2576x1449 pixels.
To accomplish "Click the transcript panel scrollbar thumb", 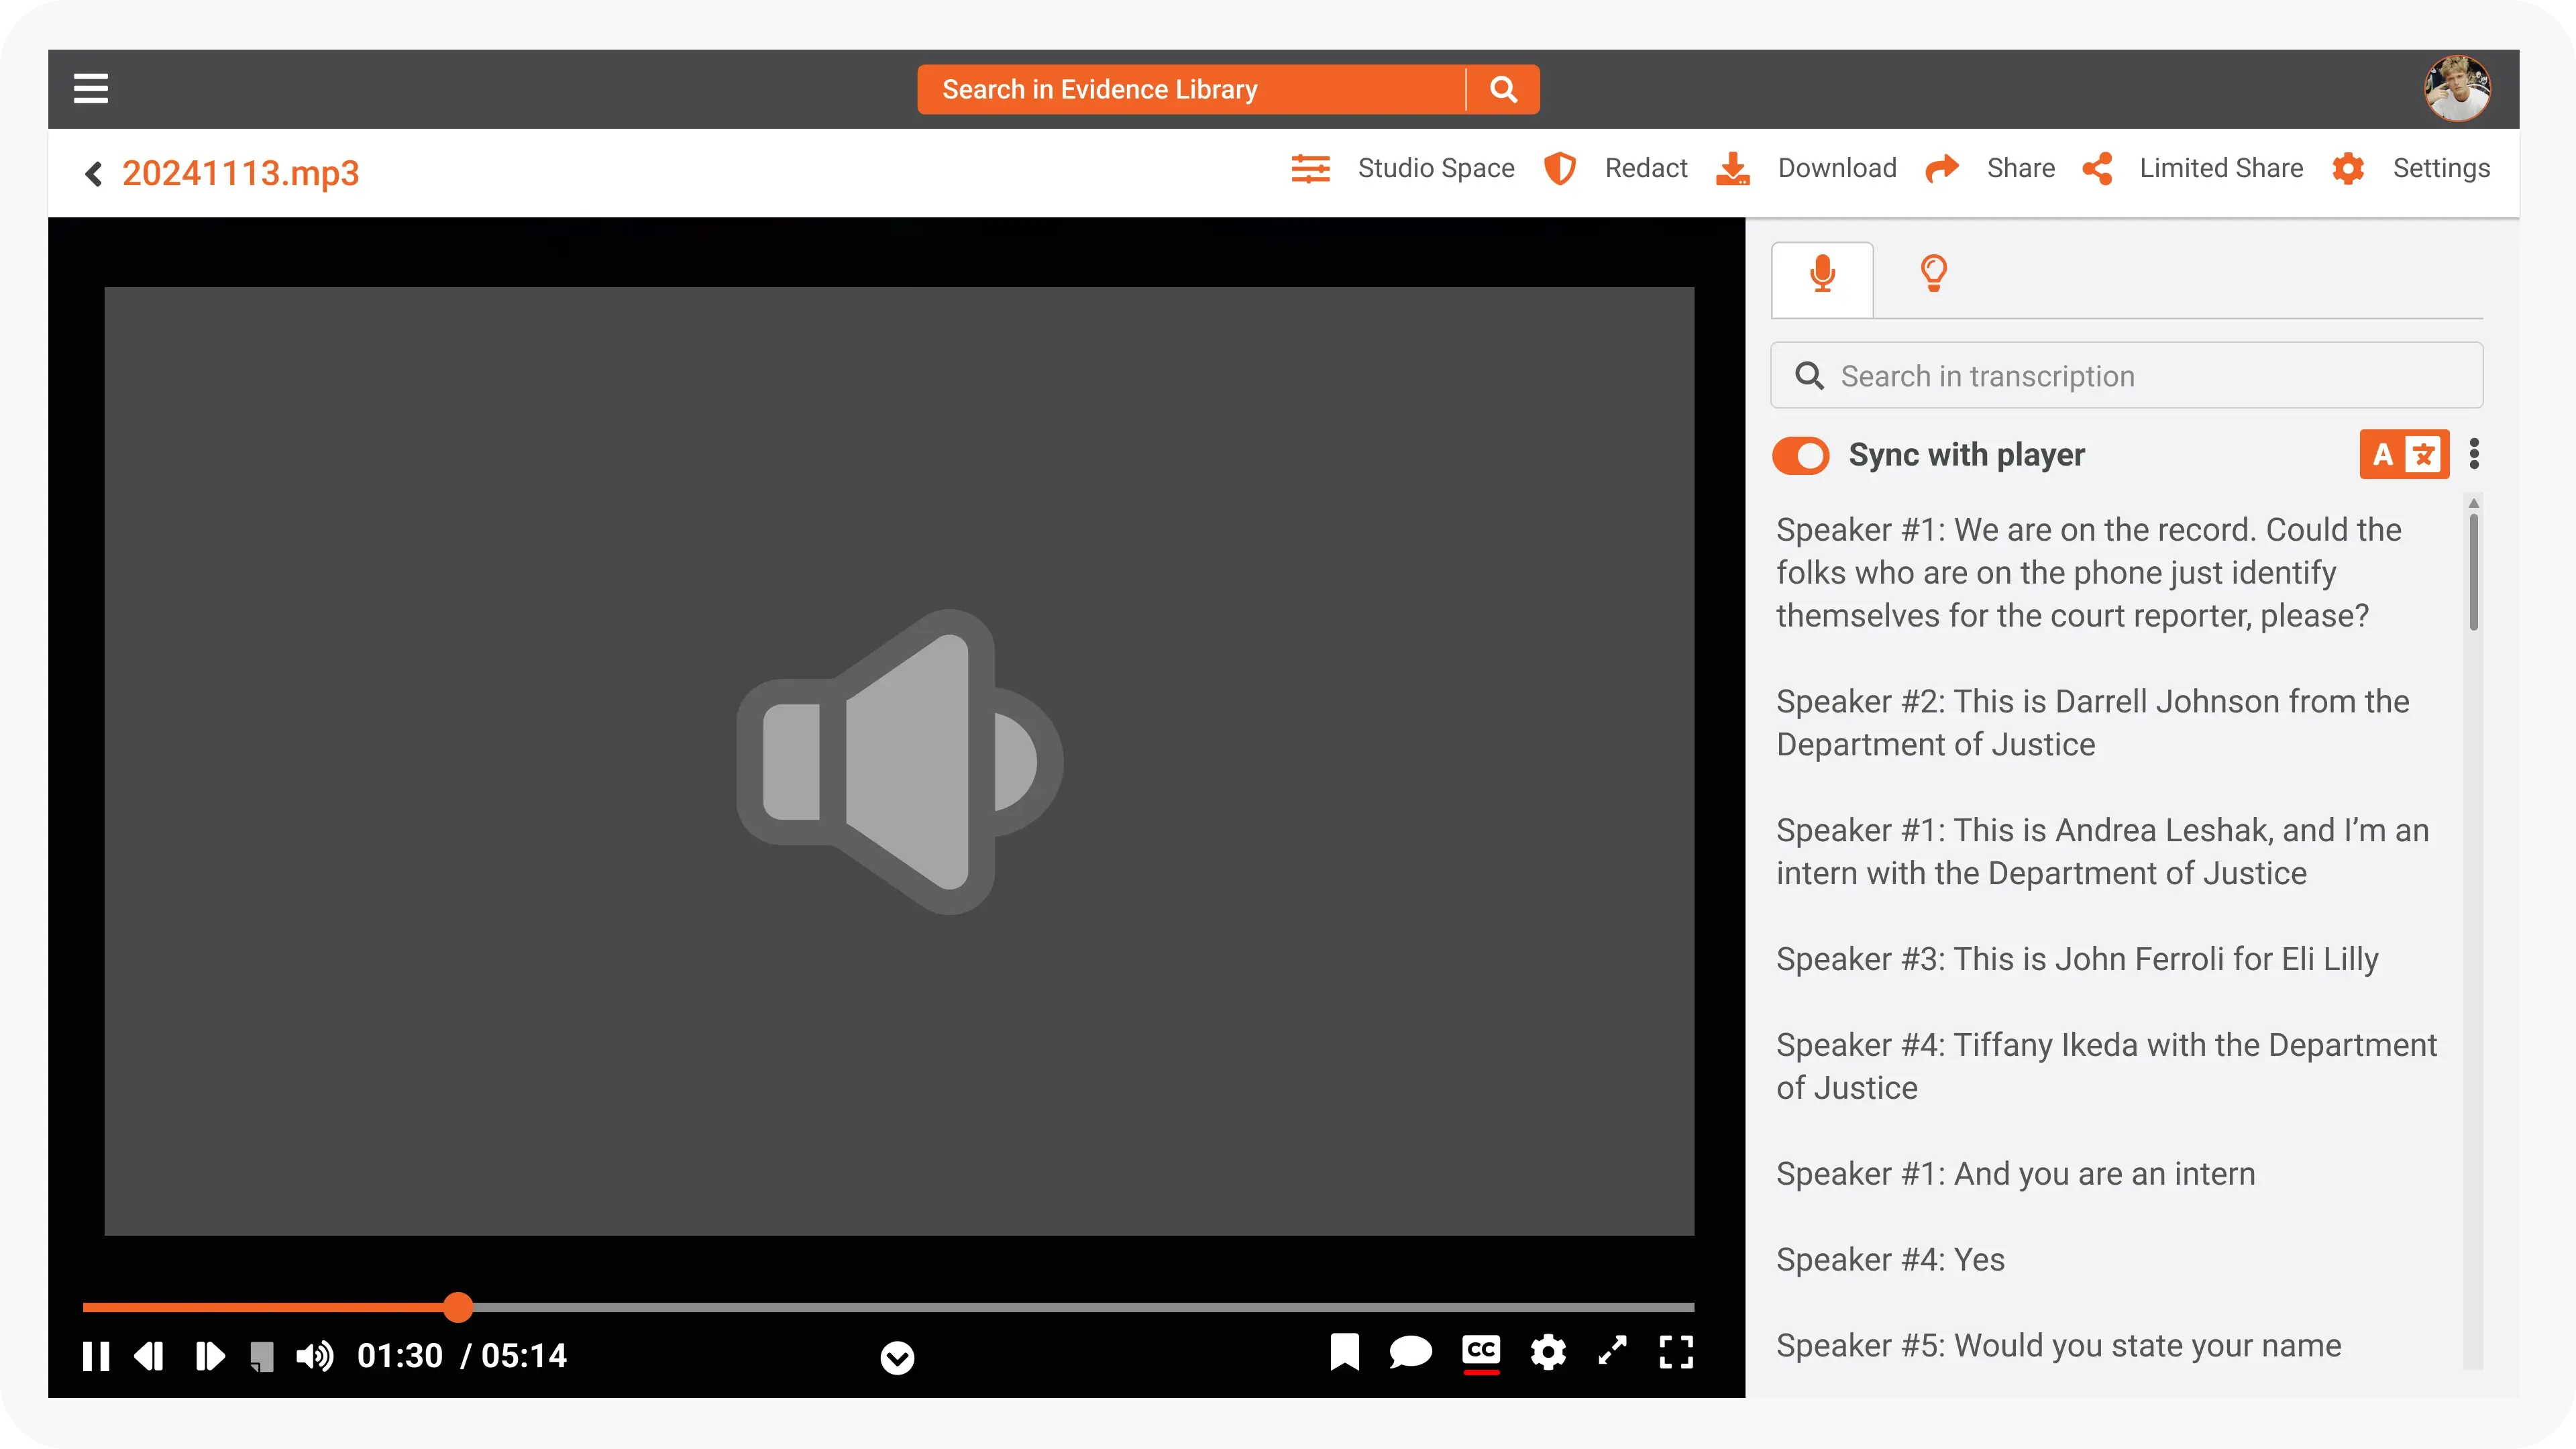I will point(2474,572).
